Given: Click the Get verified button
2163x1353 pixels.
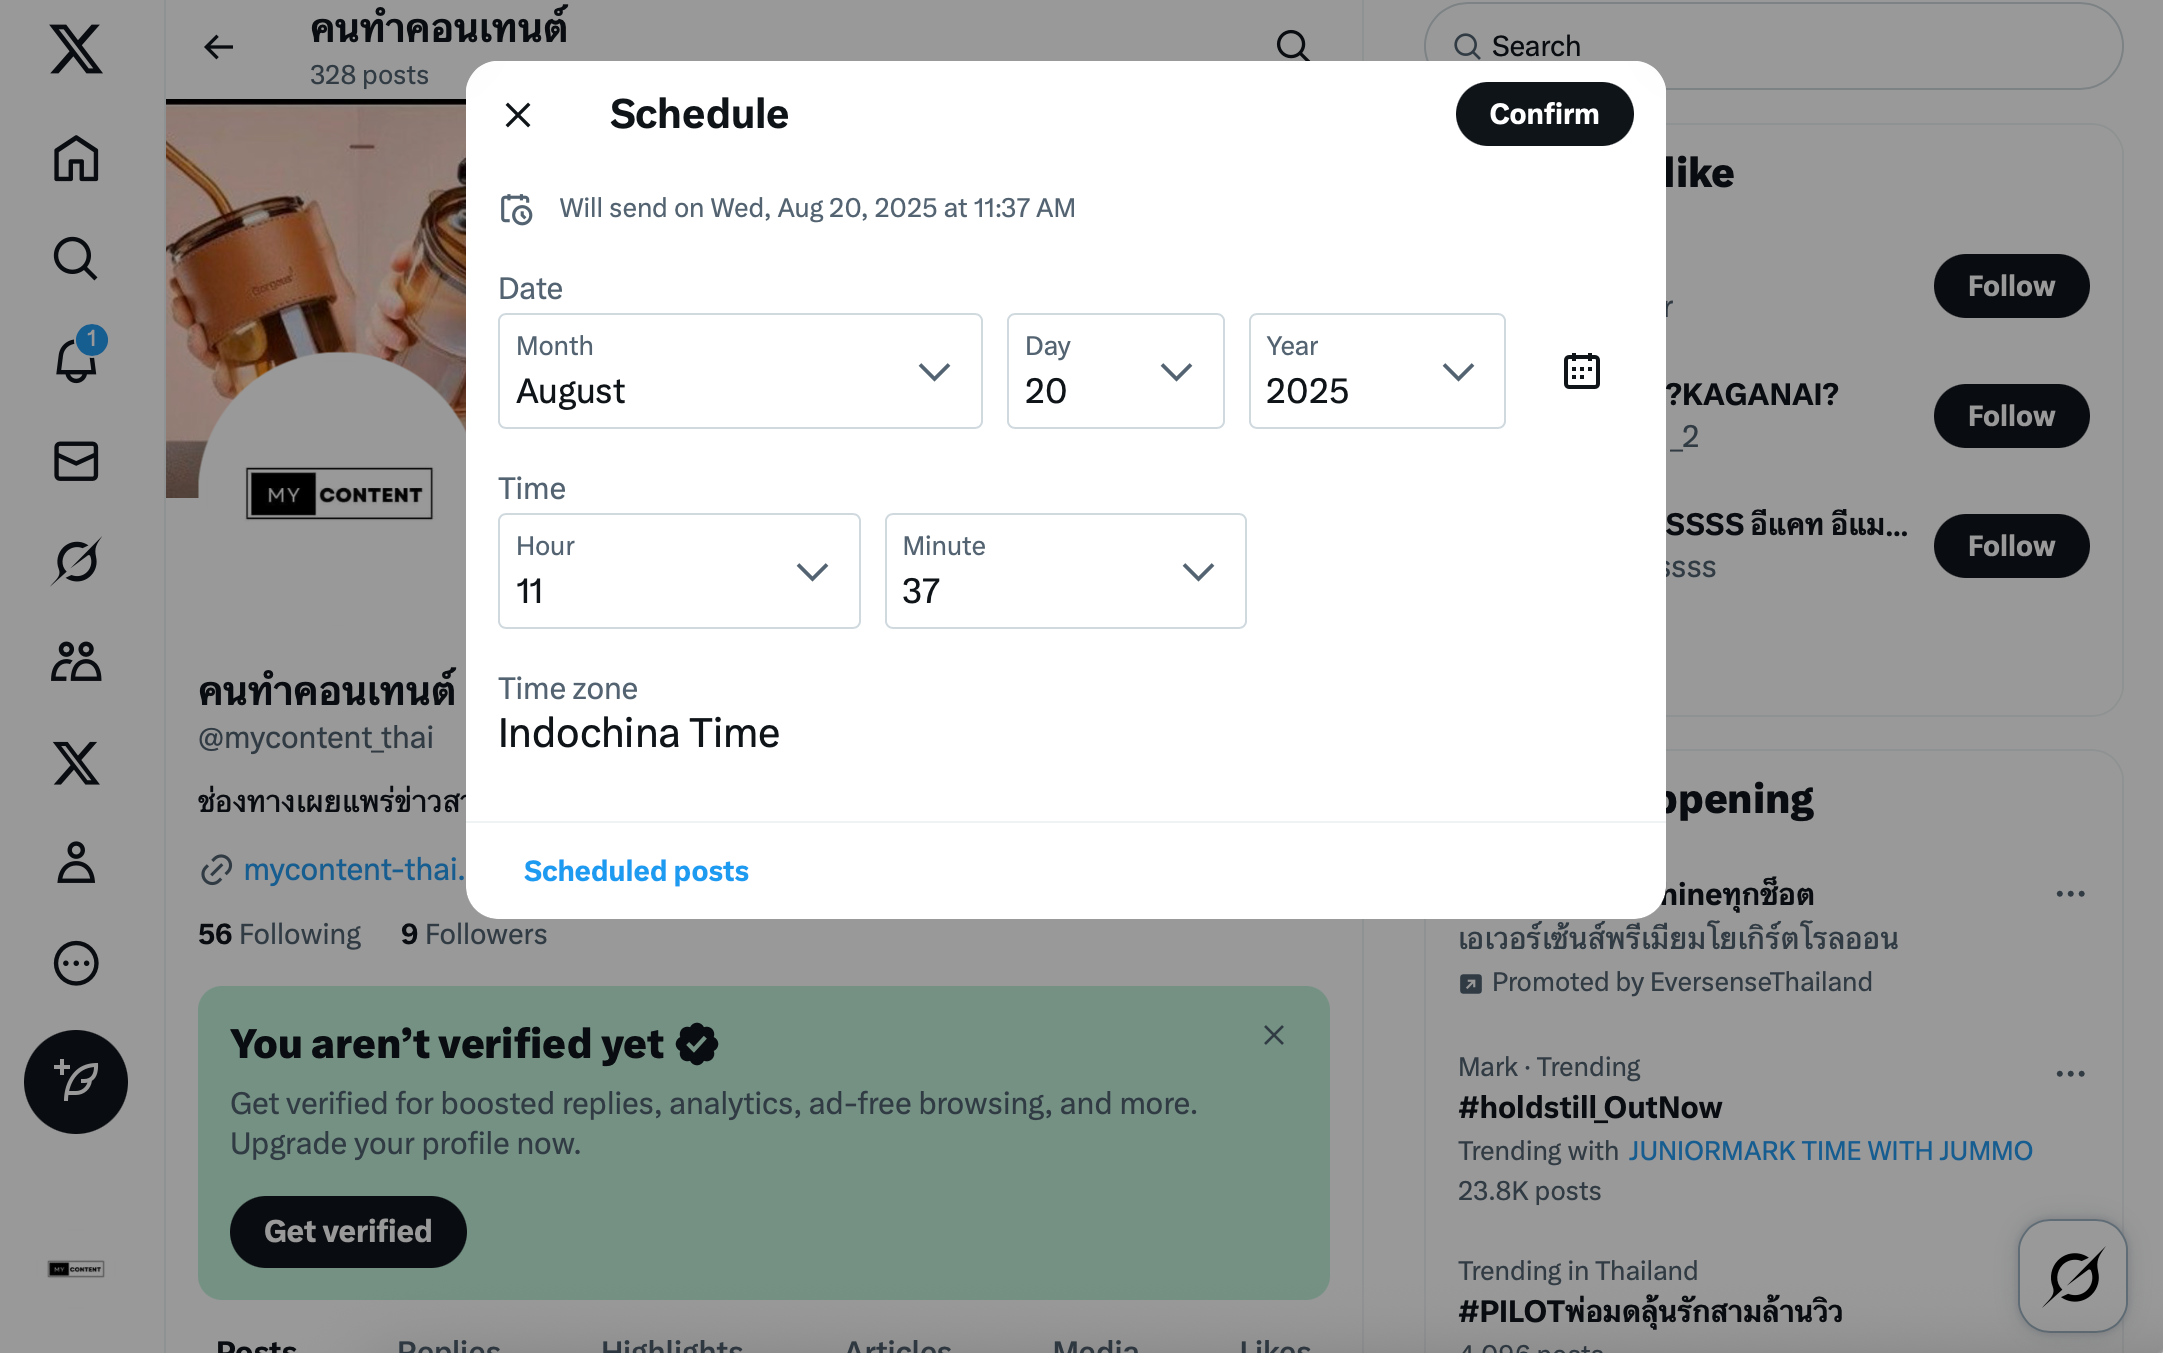Looking at the screenshot, I should click(348, 1231).
